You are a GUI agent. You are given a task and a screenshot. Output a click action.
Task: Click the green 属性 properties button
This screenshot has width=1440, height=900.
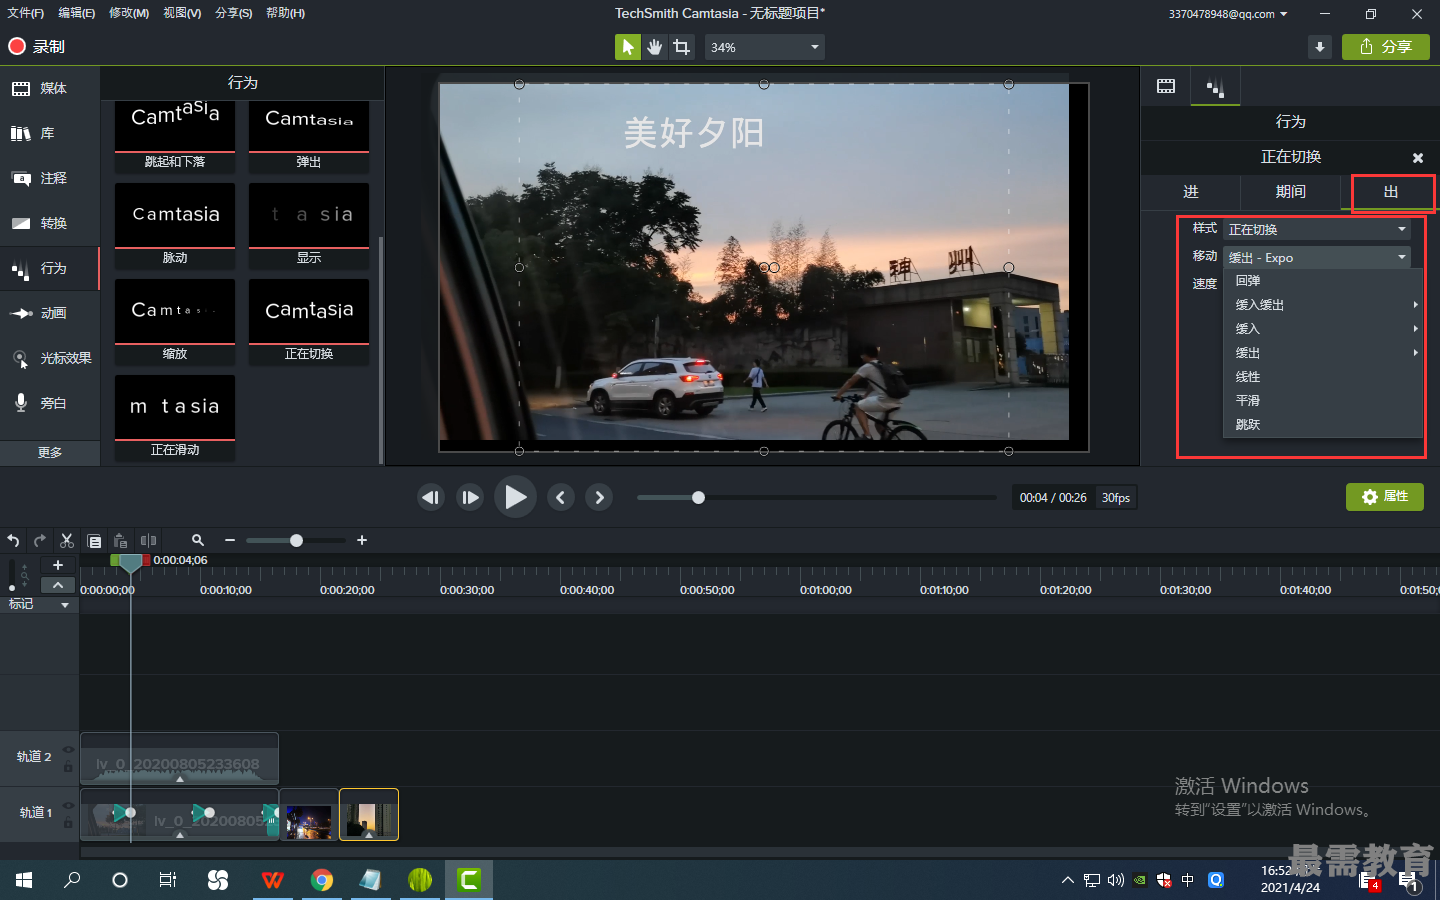coord(1385,497)
